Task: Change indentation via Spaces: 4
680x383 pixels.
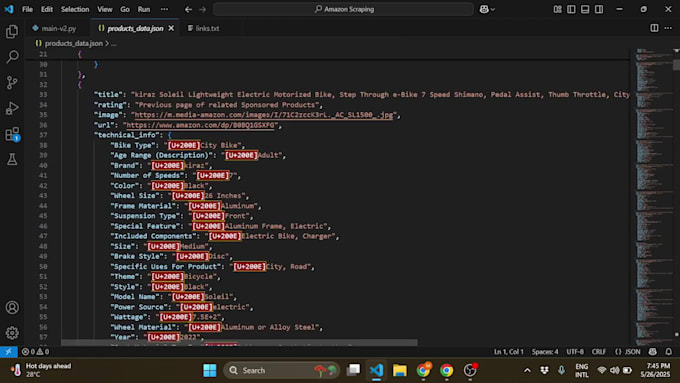Action: 545,352
